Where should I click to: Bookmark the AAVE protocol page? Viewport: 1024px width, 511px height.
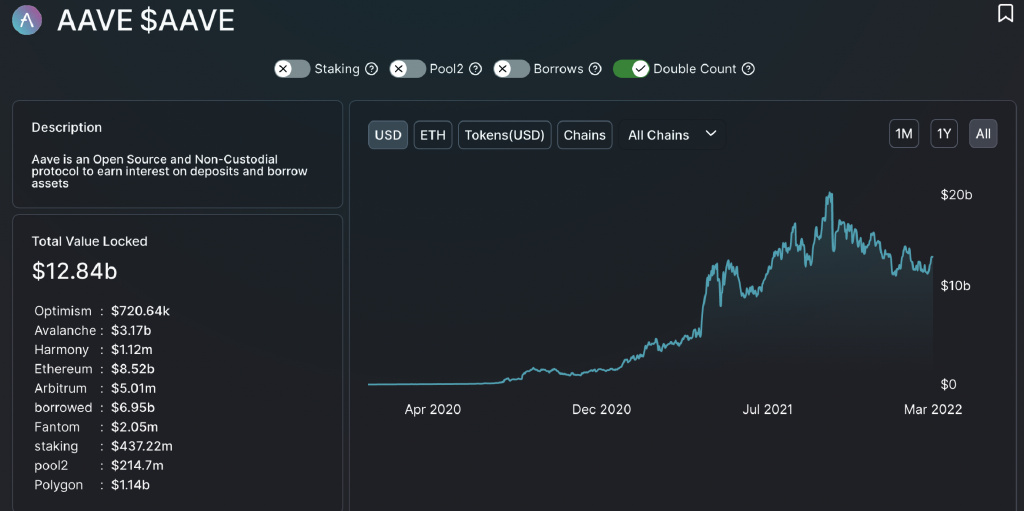point(1005,14)
